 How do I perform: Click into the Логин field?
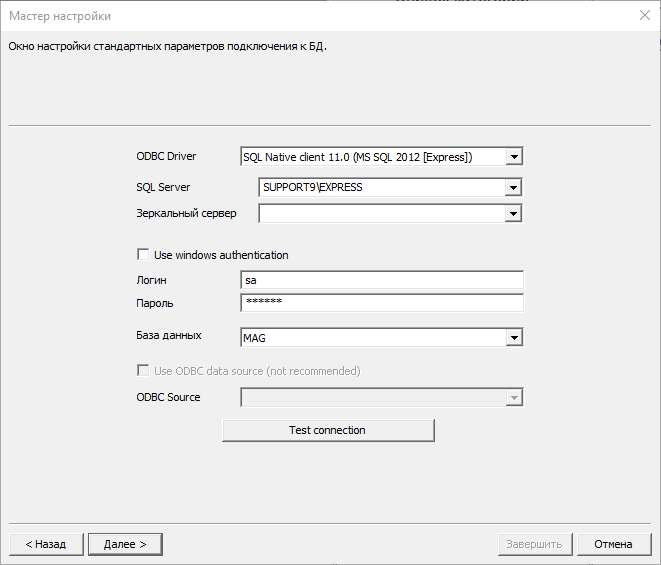(x=382, y=280)
